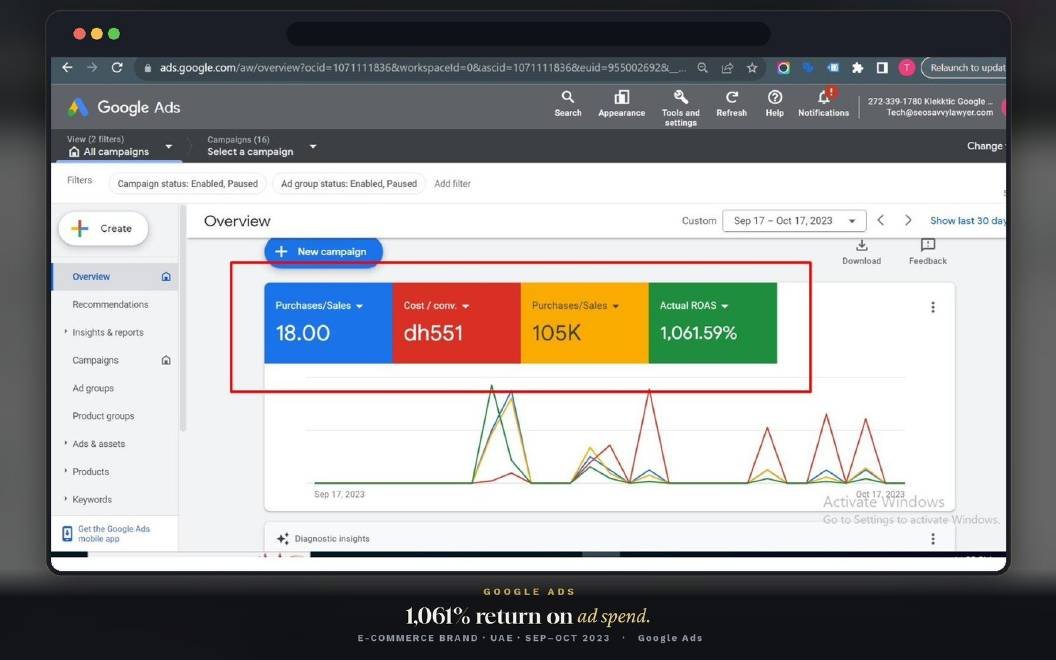Image resolution: width=1056 pixels, height=660 pixels.
Task: Bookmark page with the star icon
Action: [x=752, y=67]
